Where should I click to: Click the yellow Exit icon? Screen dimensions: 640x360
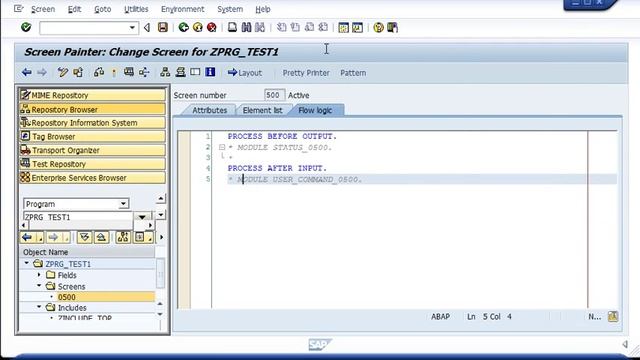(198, 27)
